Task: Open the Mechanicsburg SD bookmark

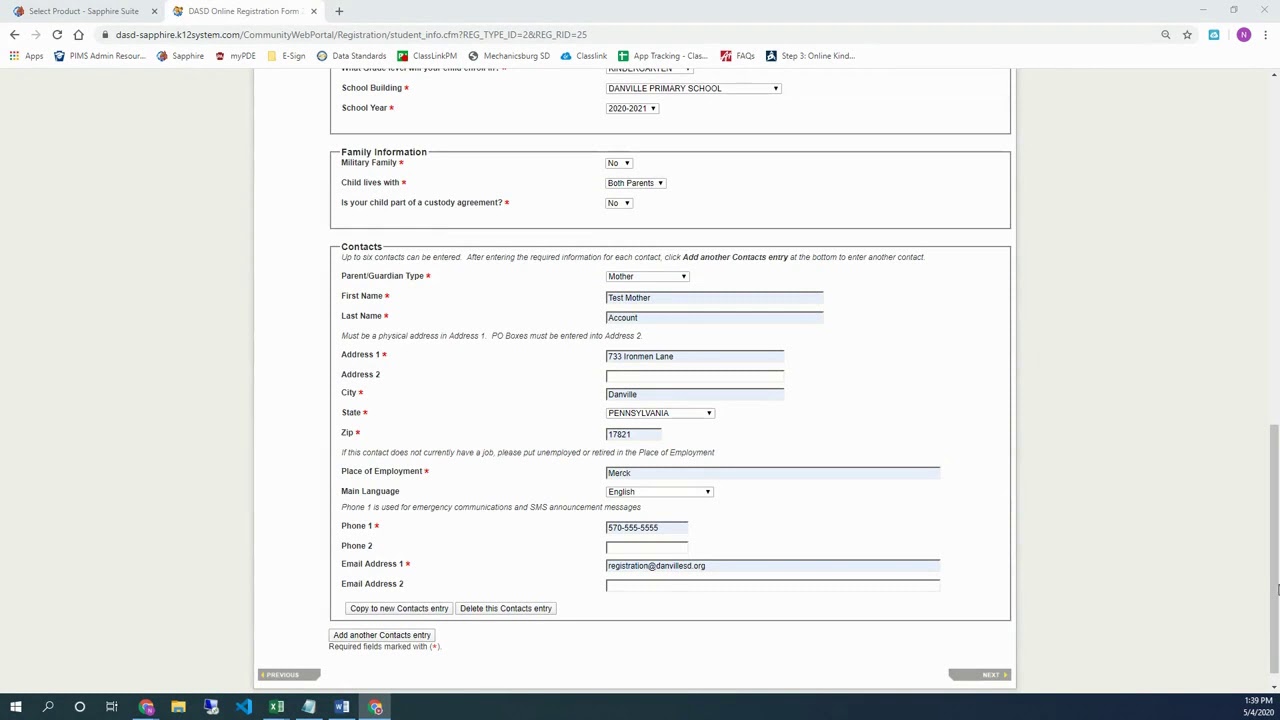Action: [509, 56]
